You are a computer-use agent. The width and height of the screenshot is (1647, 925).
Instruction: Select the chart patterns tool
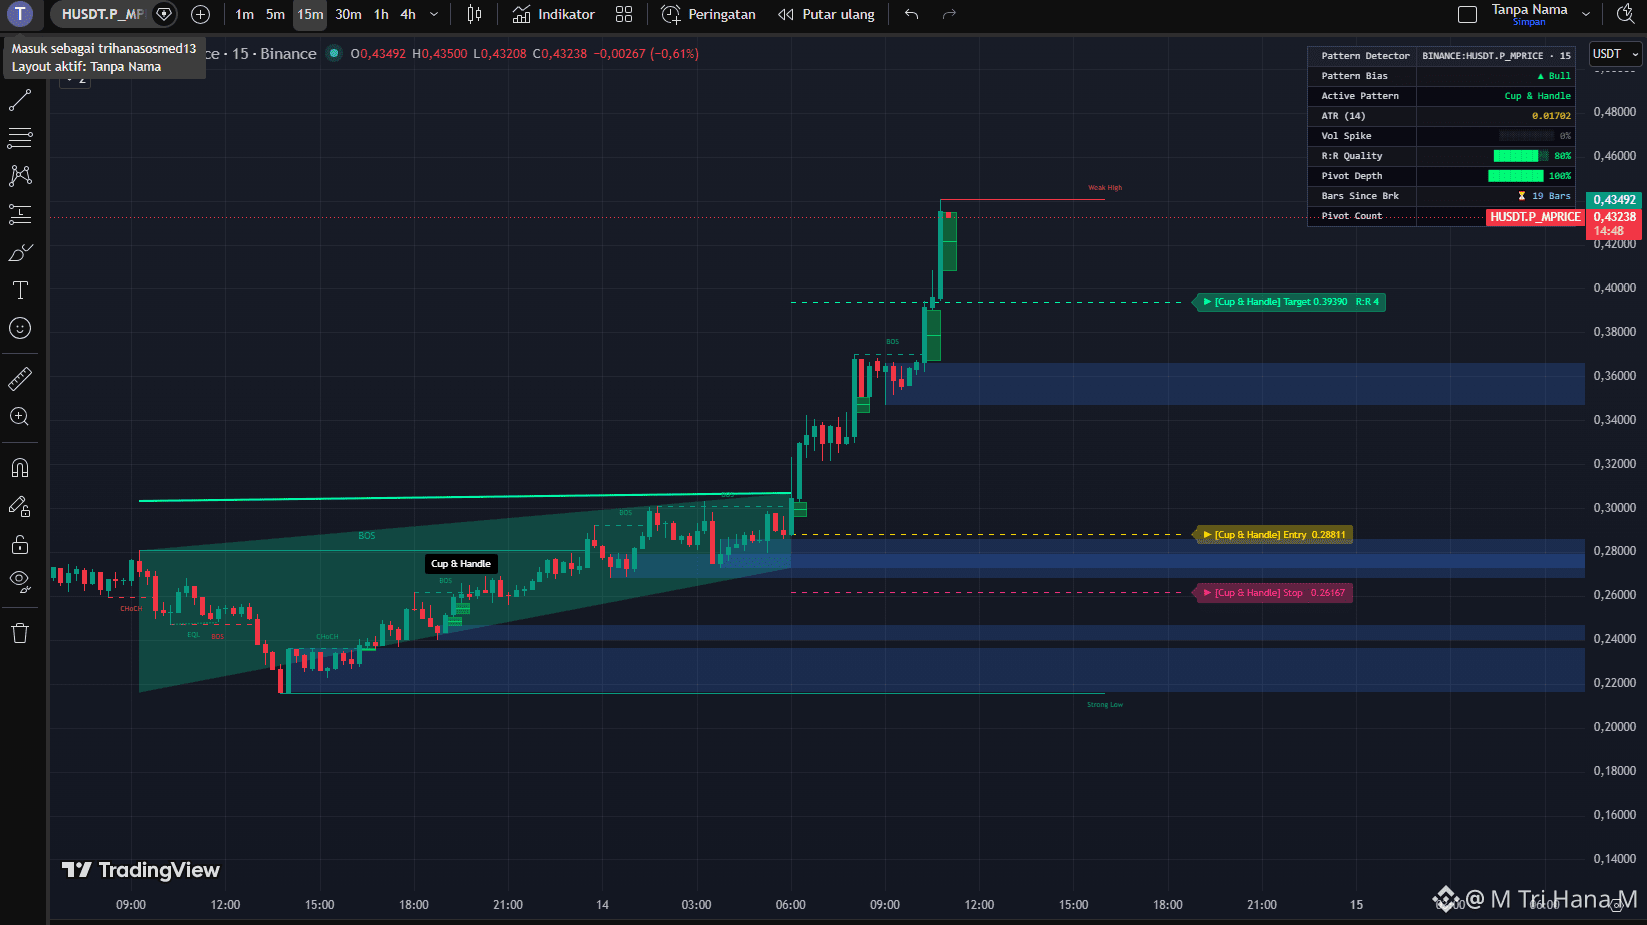(20, 176)
